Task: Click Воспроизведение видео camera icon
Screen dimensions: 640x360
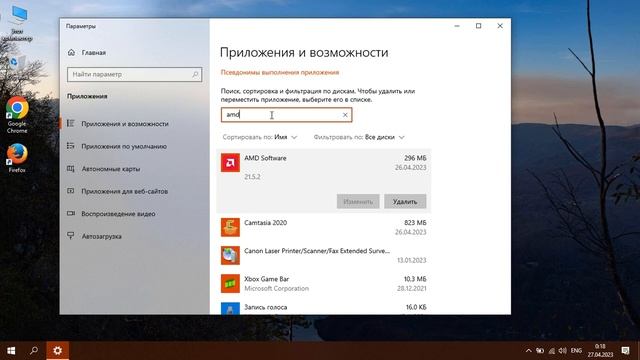Action: coord(71,213)
